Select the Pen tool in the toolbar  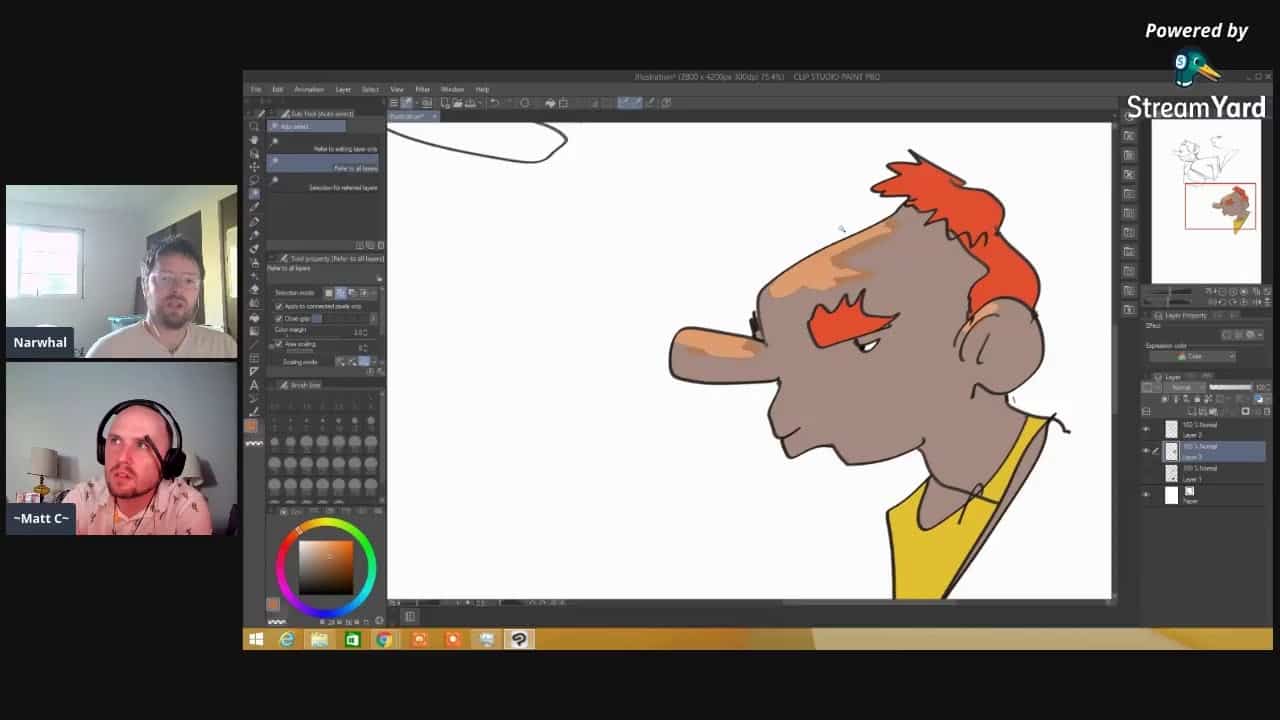click(254, 221)
